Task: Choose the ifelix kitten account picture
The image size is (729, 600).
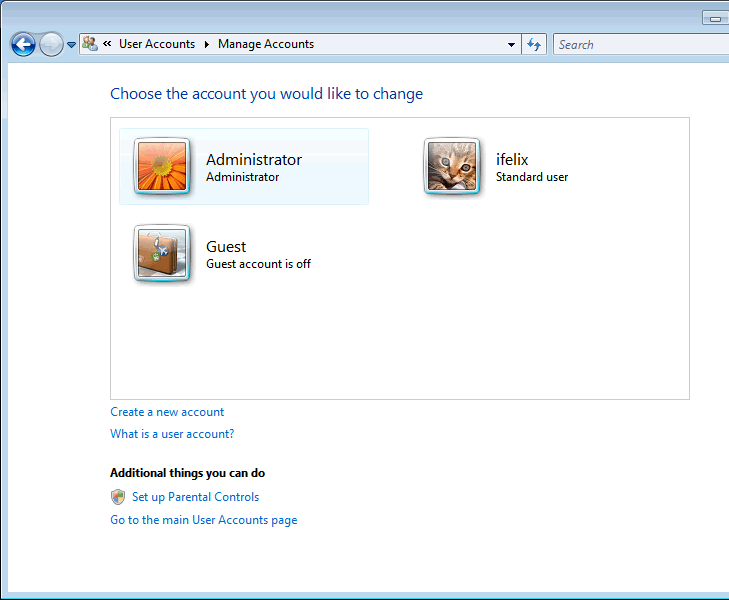Action: click(452, 166)
